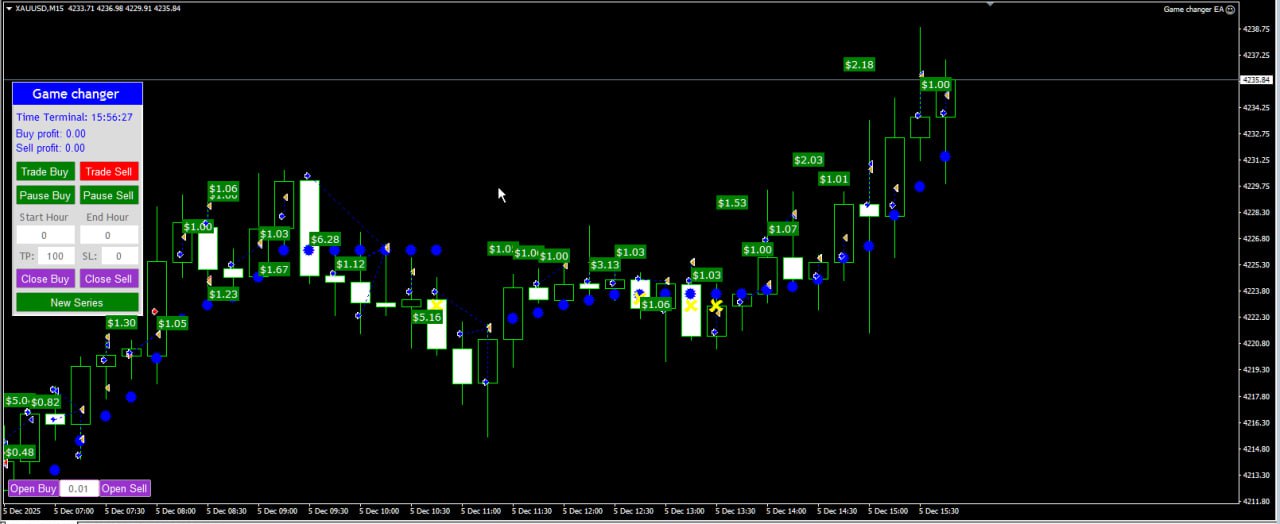The height and width of the screenshot is (524, 1280).
Task: Select the $6.28 profit label
Action: [x=325, y=239]
